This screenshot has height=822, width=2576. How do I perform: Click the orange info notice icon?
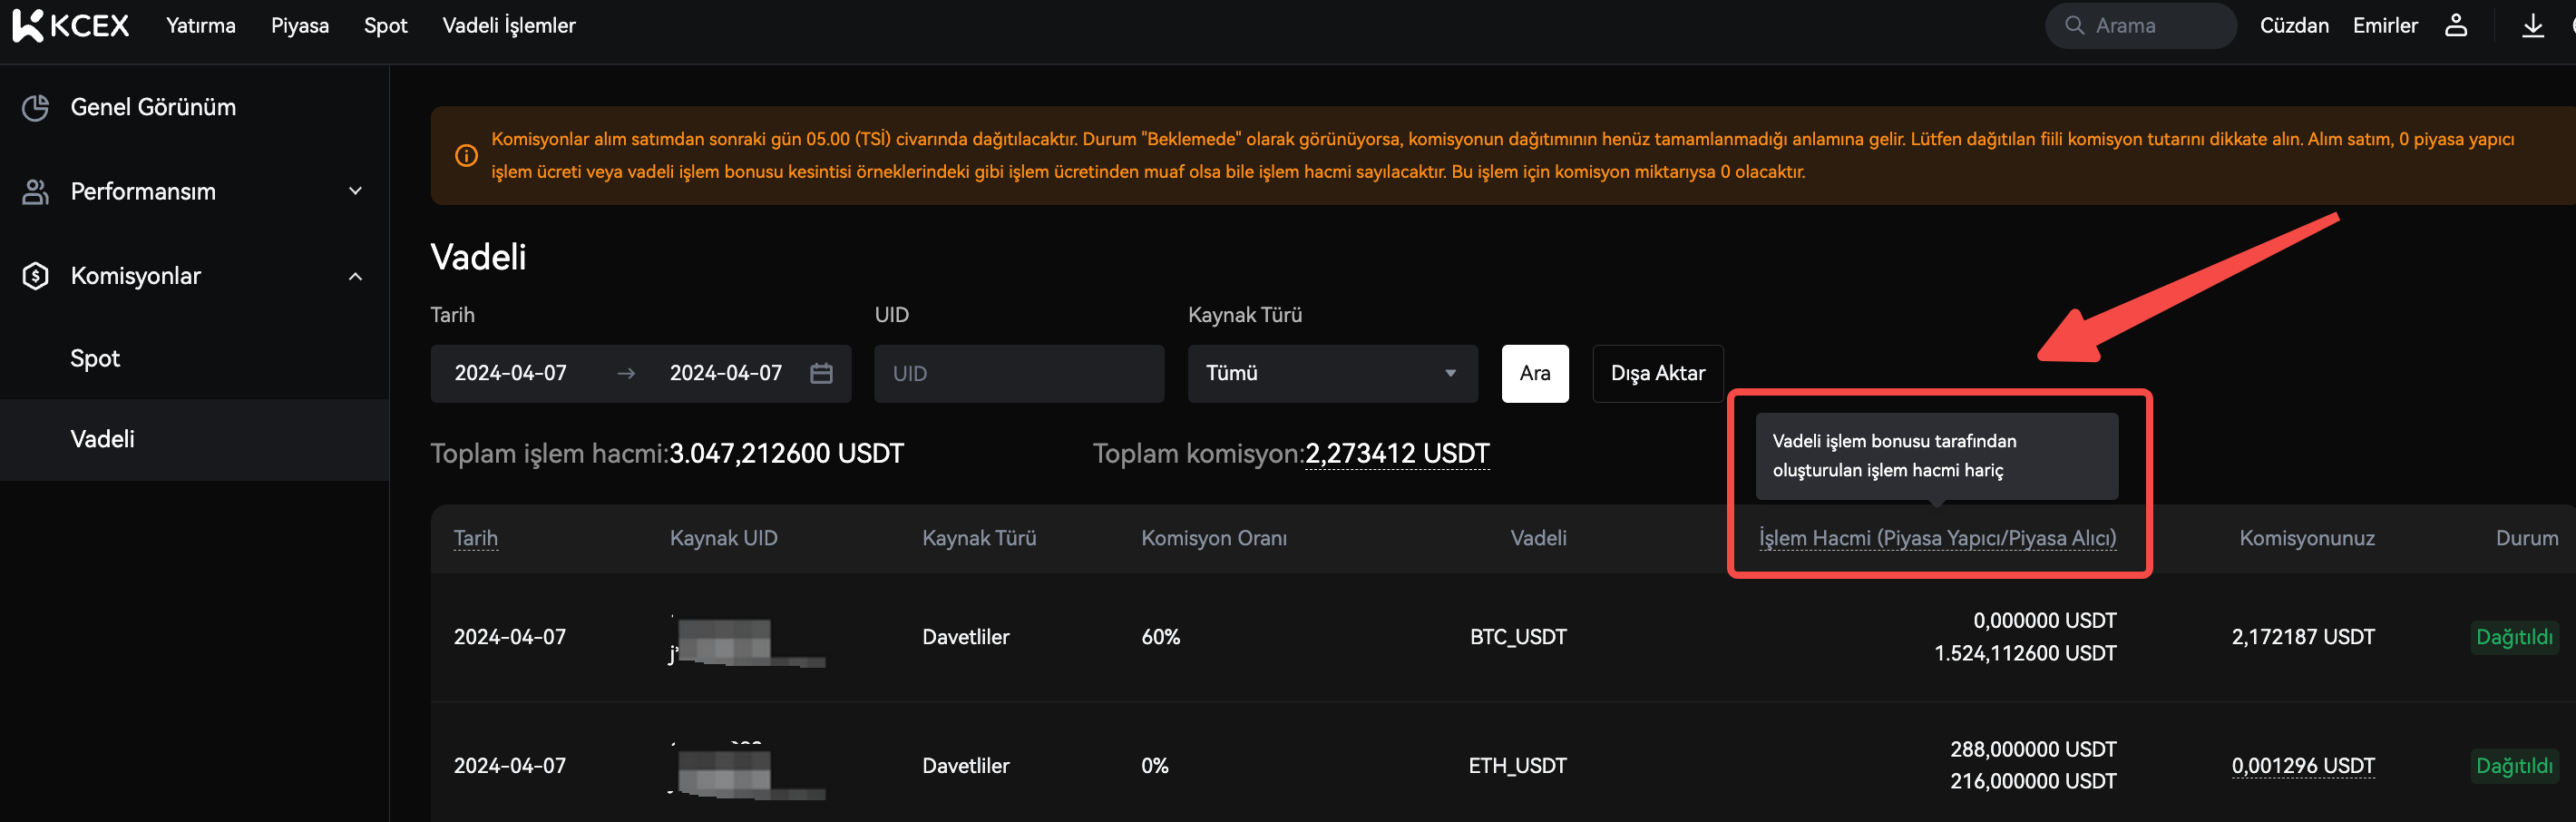click(x=466, y=156)
